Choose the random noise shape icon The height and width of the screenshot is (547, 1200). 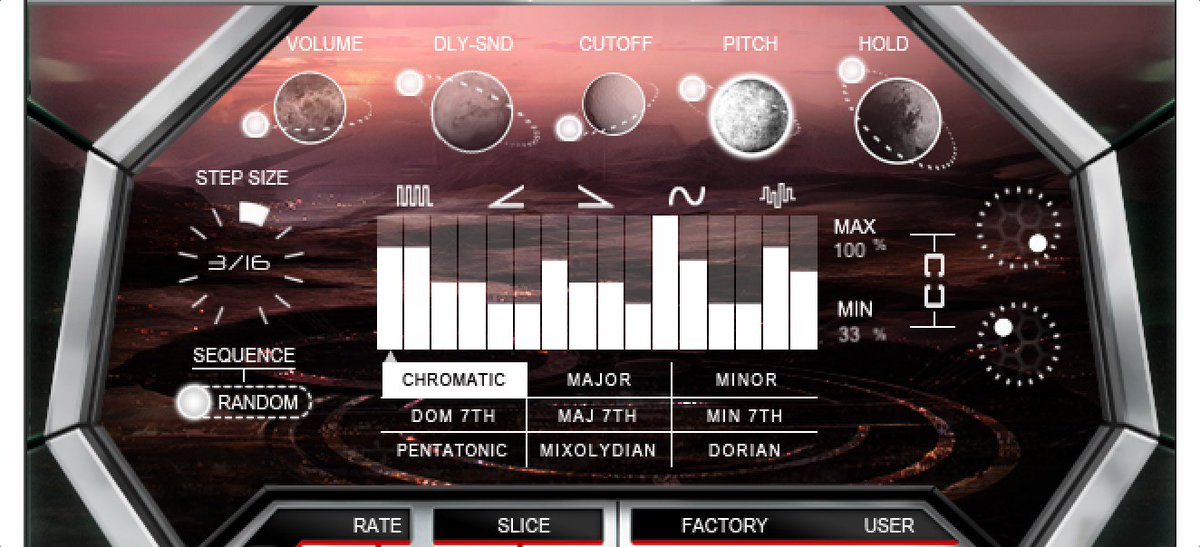pyautogui.click(x=777, y=195)
